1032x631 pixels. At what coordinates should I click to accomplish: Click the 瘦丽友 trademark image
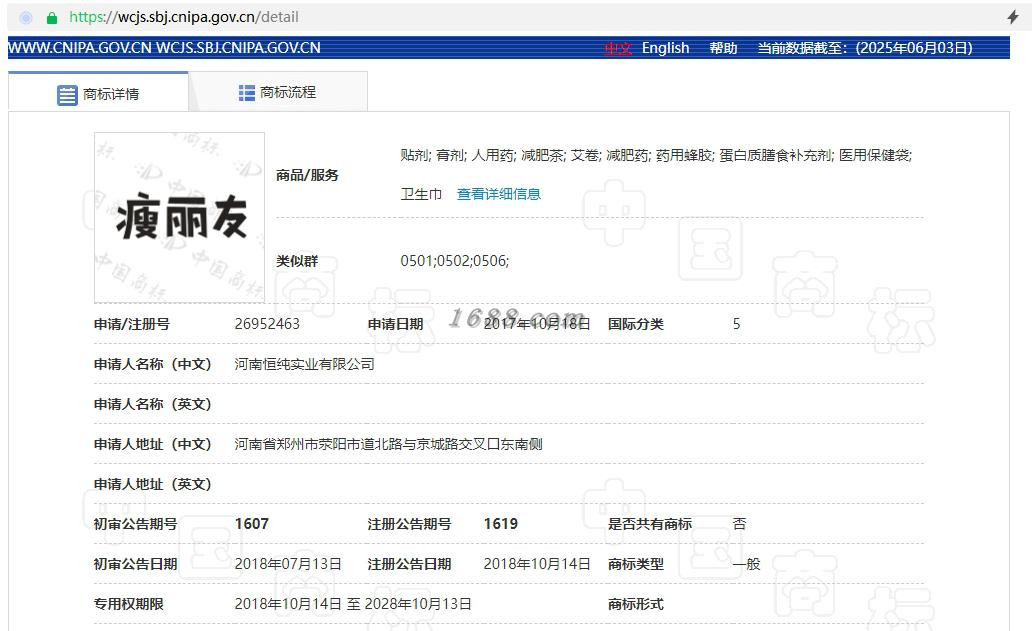point(180,218)
